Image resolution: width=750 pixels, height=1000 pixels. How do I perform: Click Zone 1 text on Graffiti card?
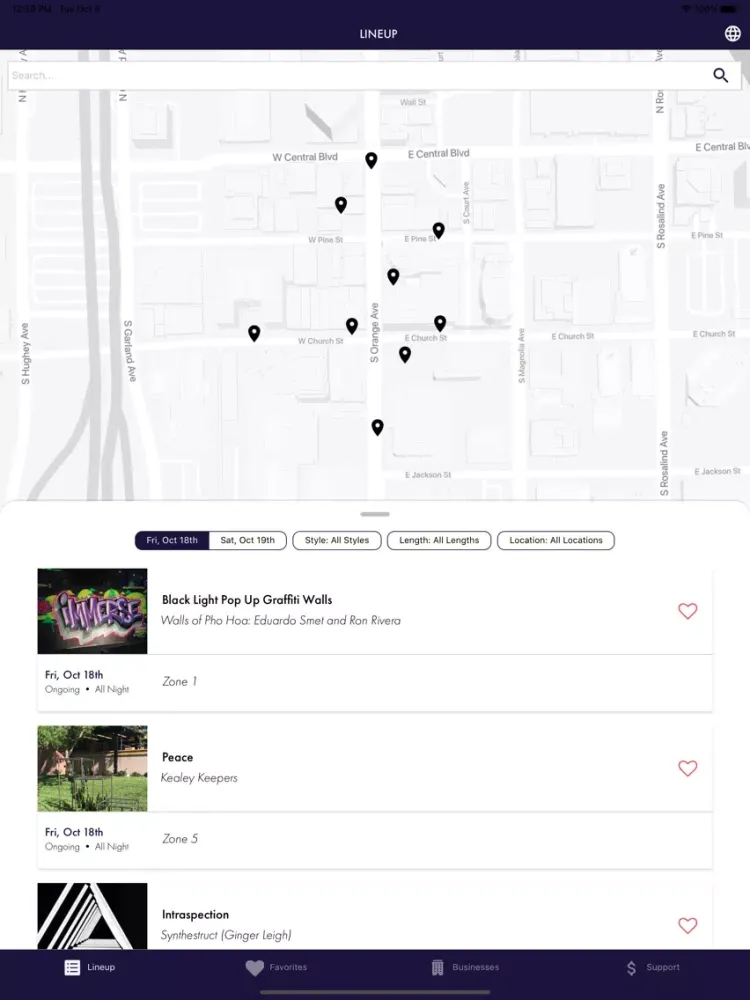pos(179,681)
